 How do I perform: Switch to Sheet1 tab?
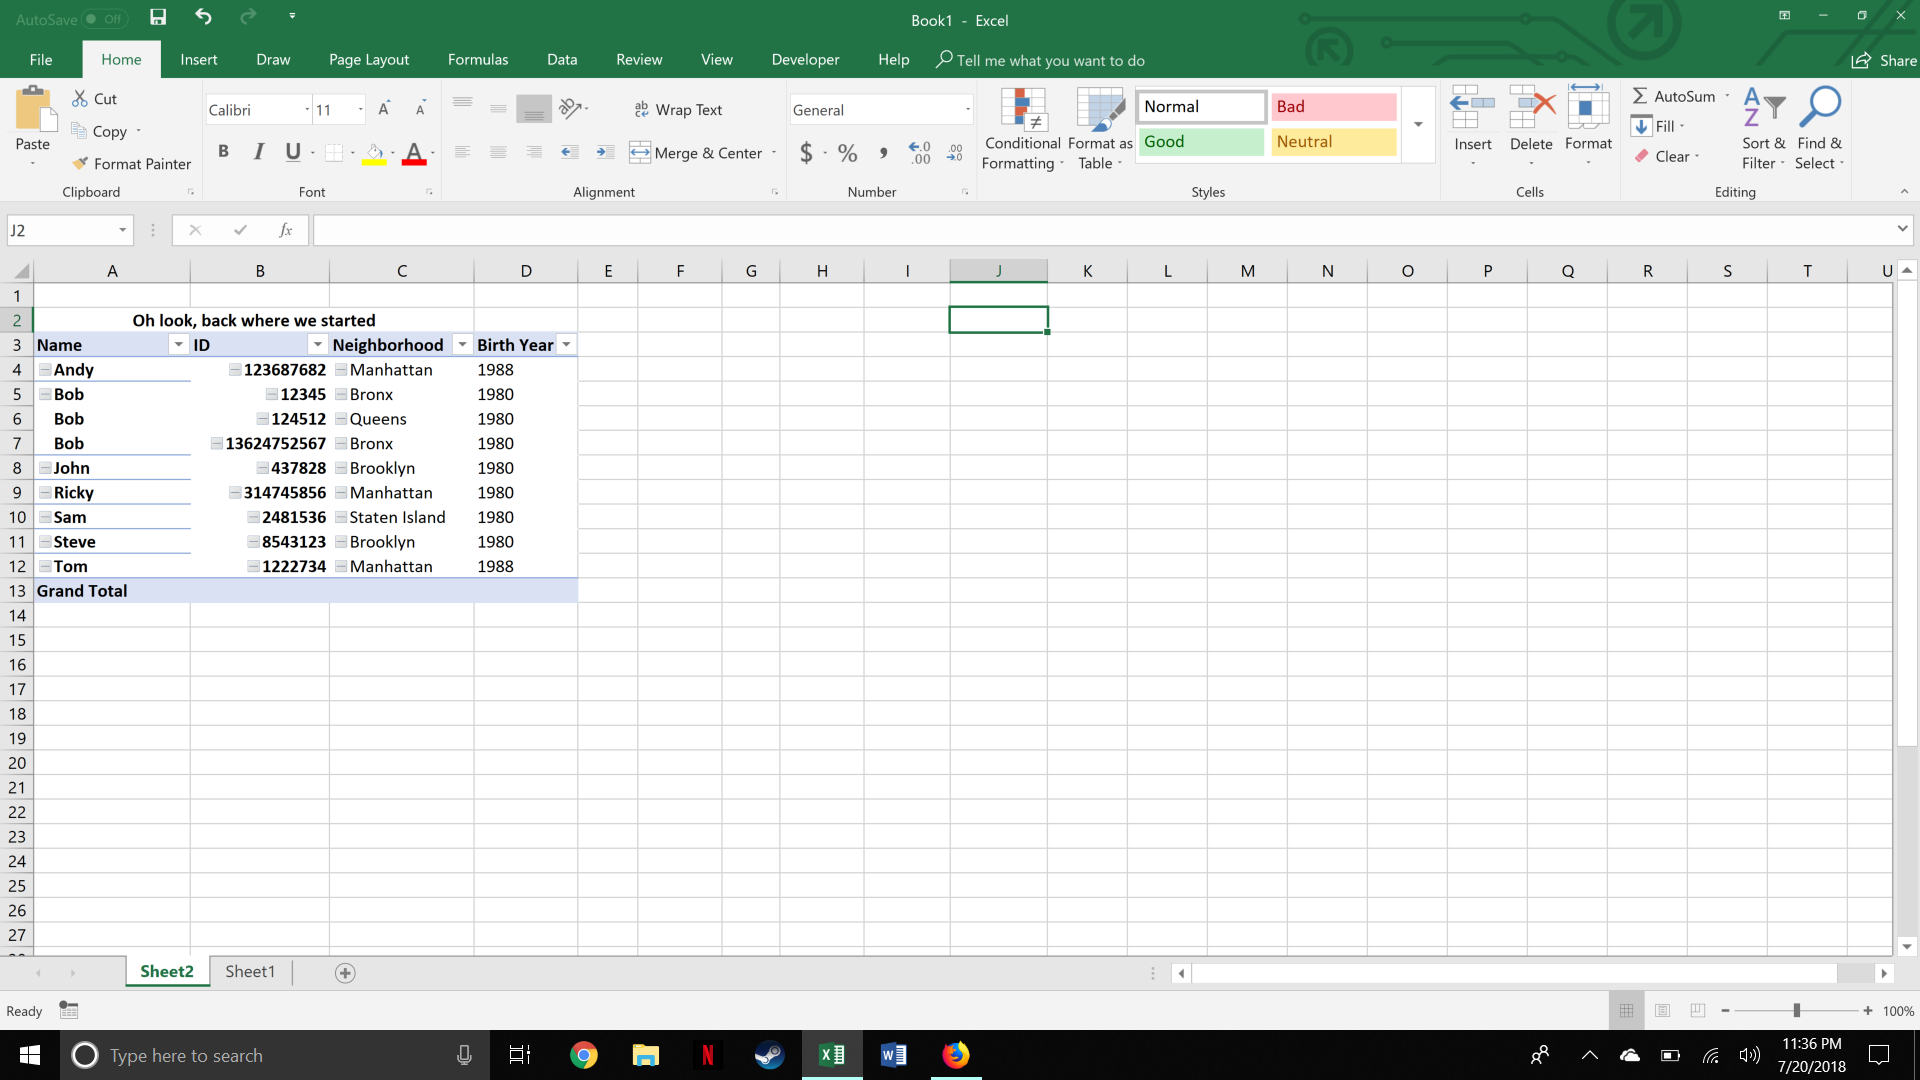(x=251, y=971)
